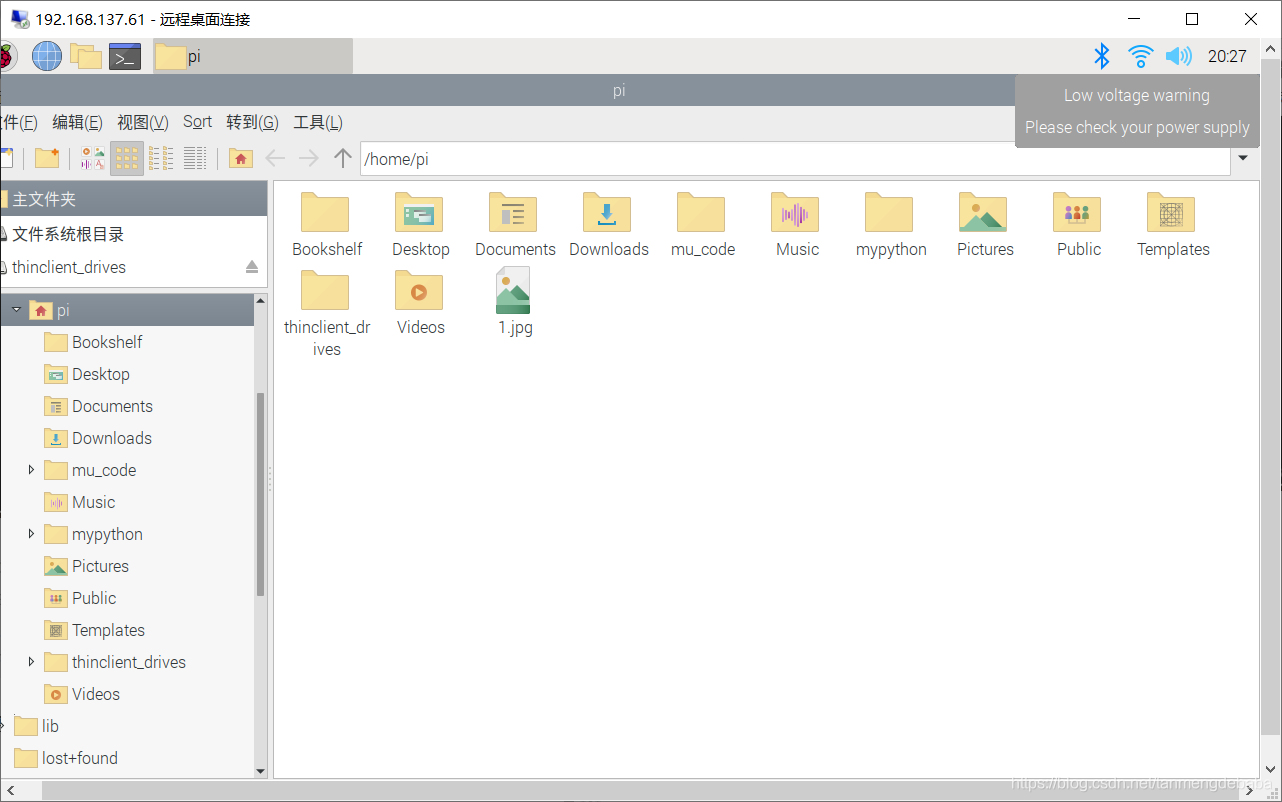The width and height of the screenshot is (1282, 802).
Task: Open the address bar history dropdown
Action: [1244, 158]
